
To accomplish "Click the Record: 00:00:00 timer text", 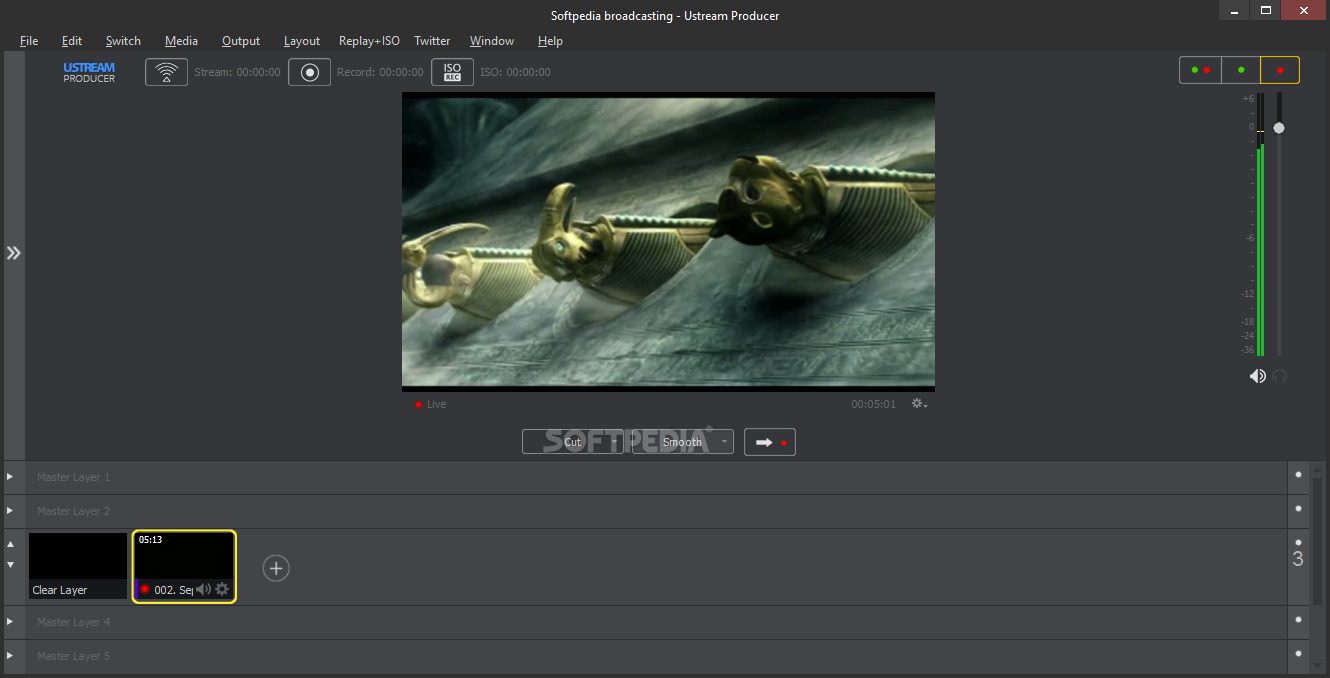I will (380, 72).
